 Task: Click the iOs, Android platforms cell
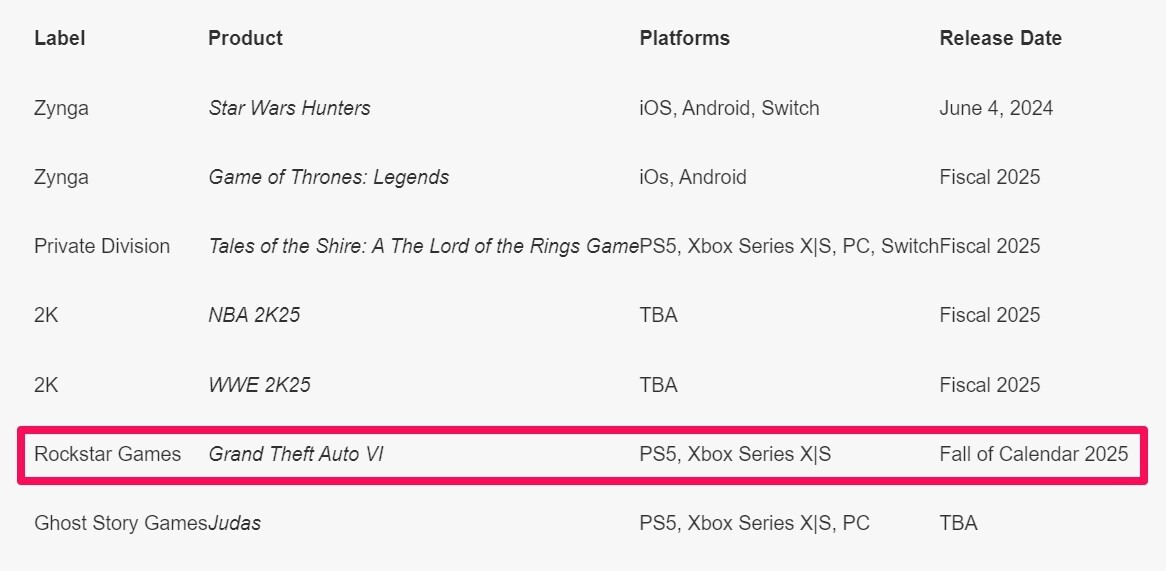[x=692, y=177]
